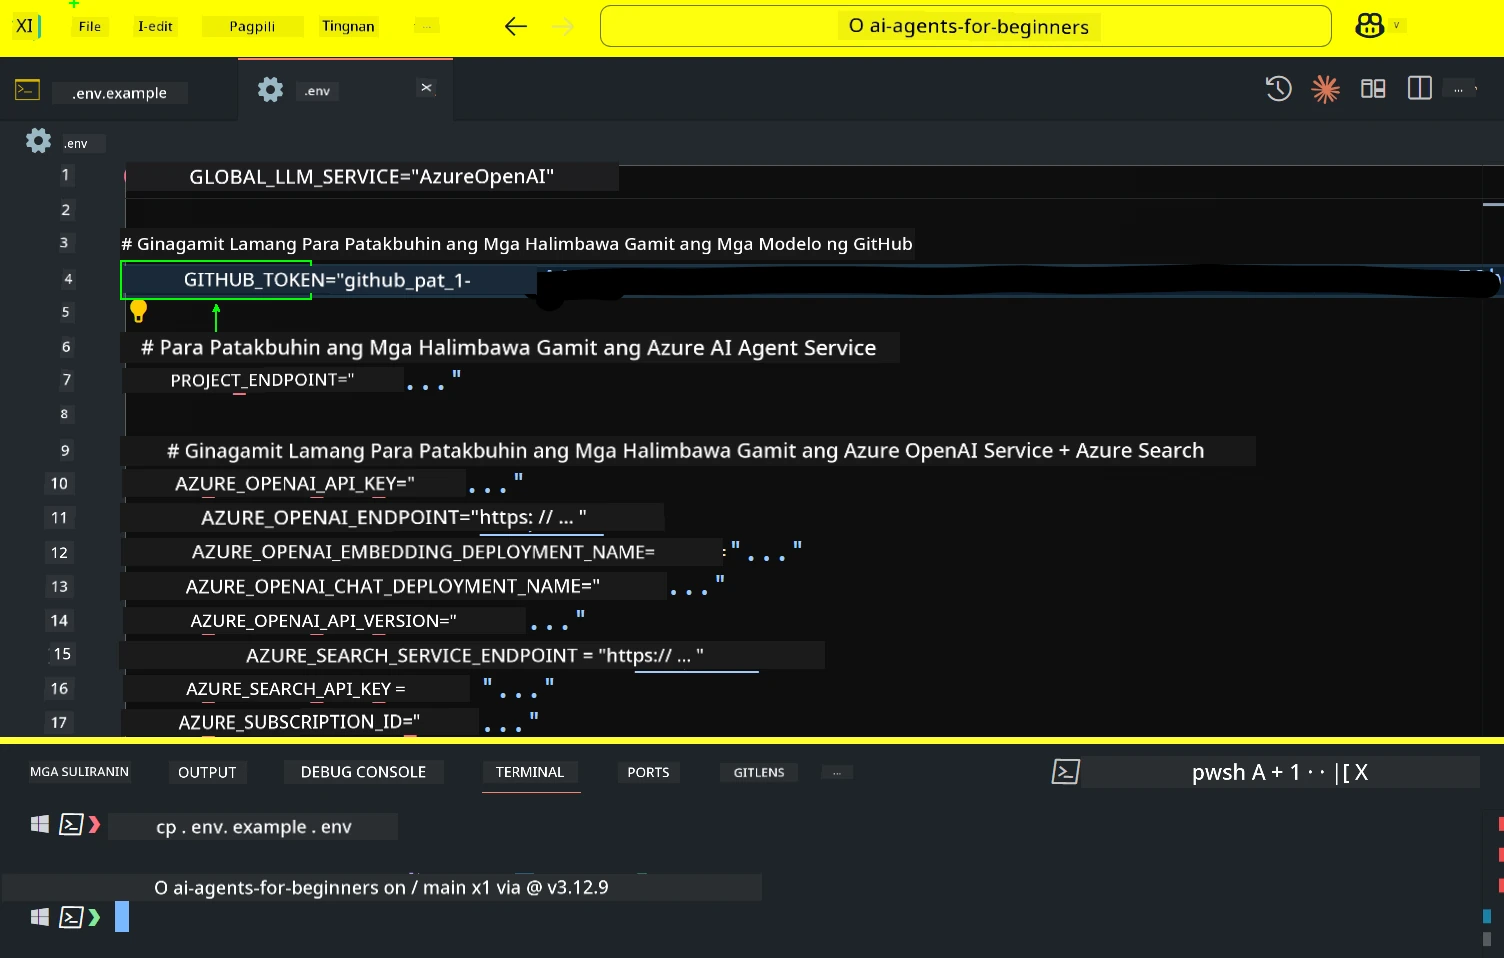Click the gear icon in .env breadcrumb

pyautogui.click(x=38, y=141)
